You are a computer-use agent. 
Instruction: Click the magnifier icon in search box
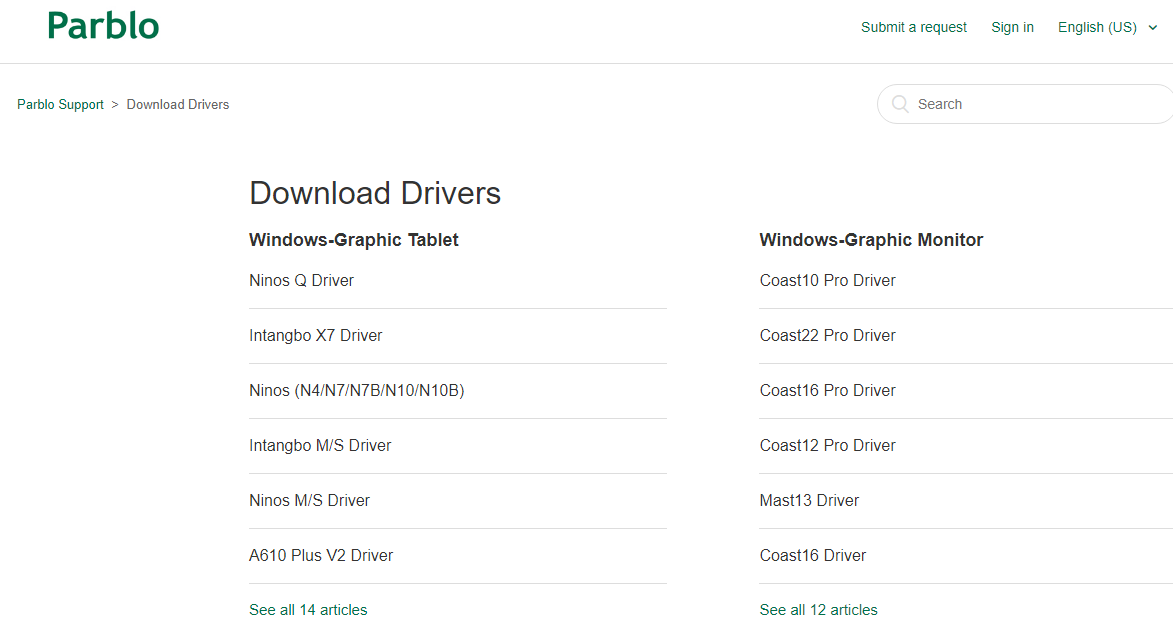(901, 104)
